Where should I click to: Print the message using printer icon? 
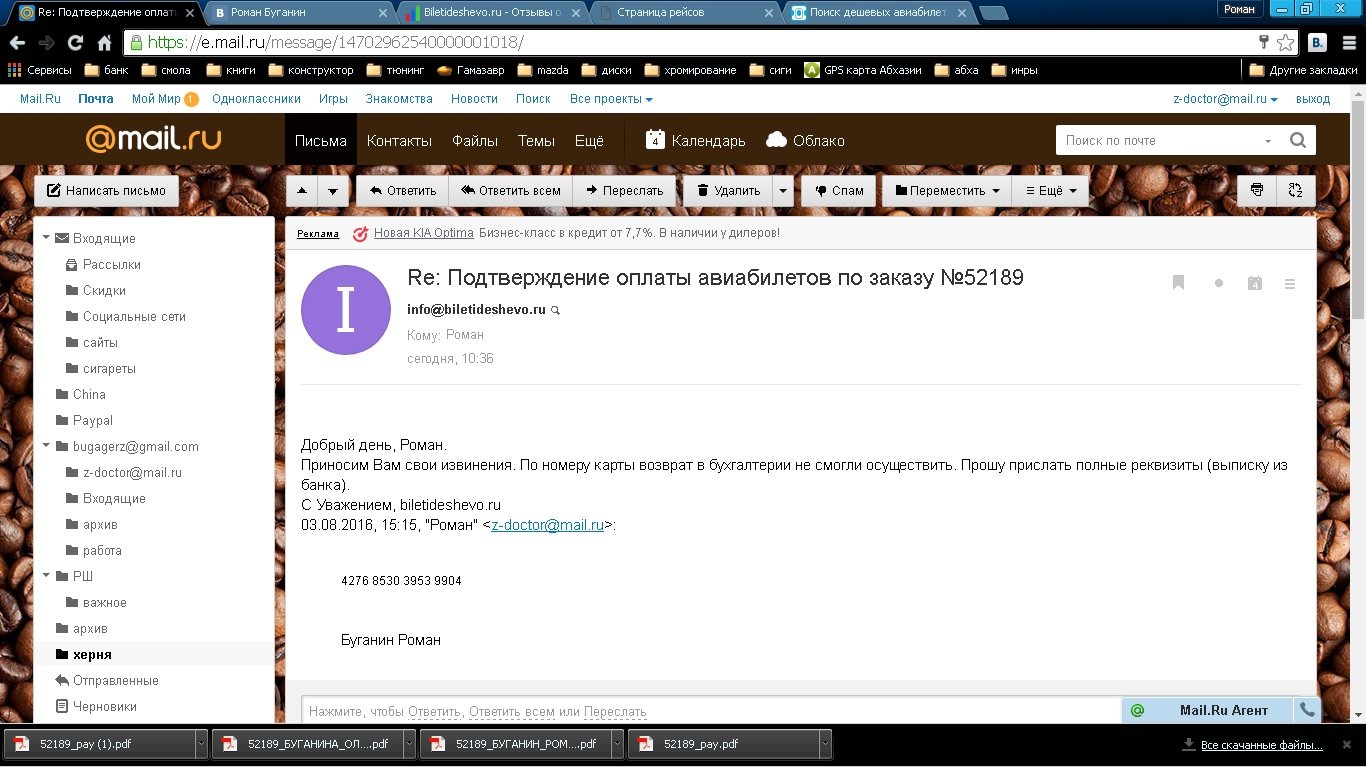point(1257,190)
